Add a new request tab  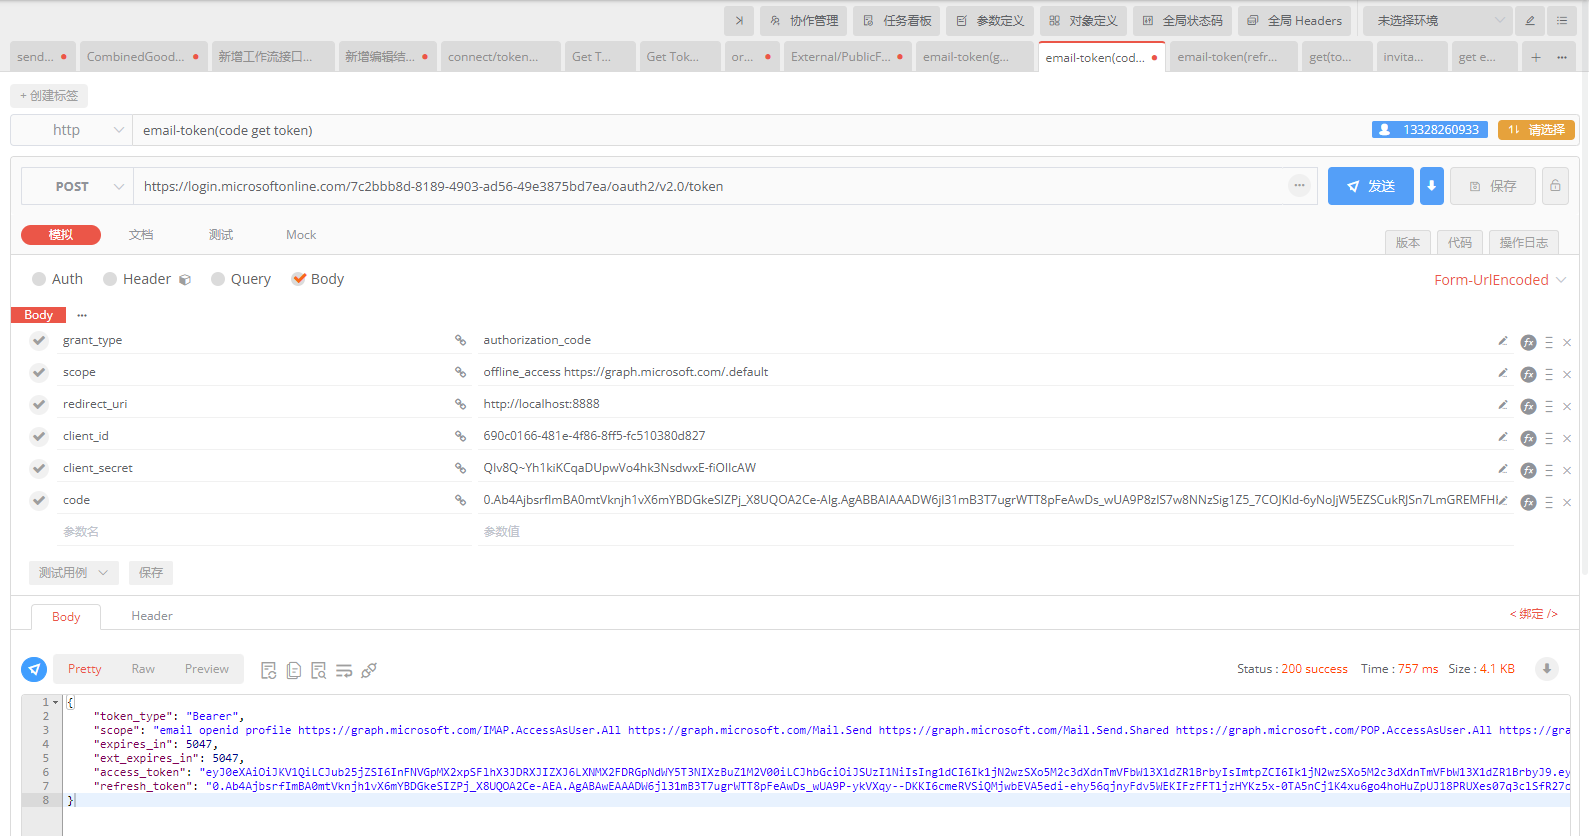(x=1536, y=57)
